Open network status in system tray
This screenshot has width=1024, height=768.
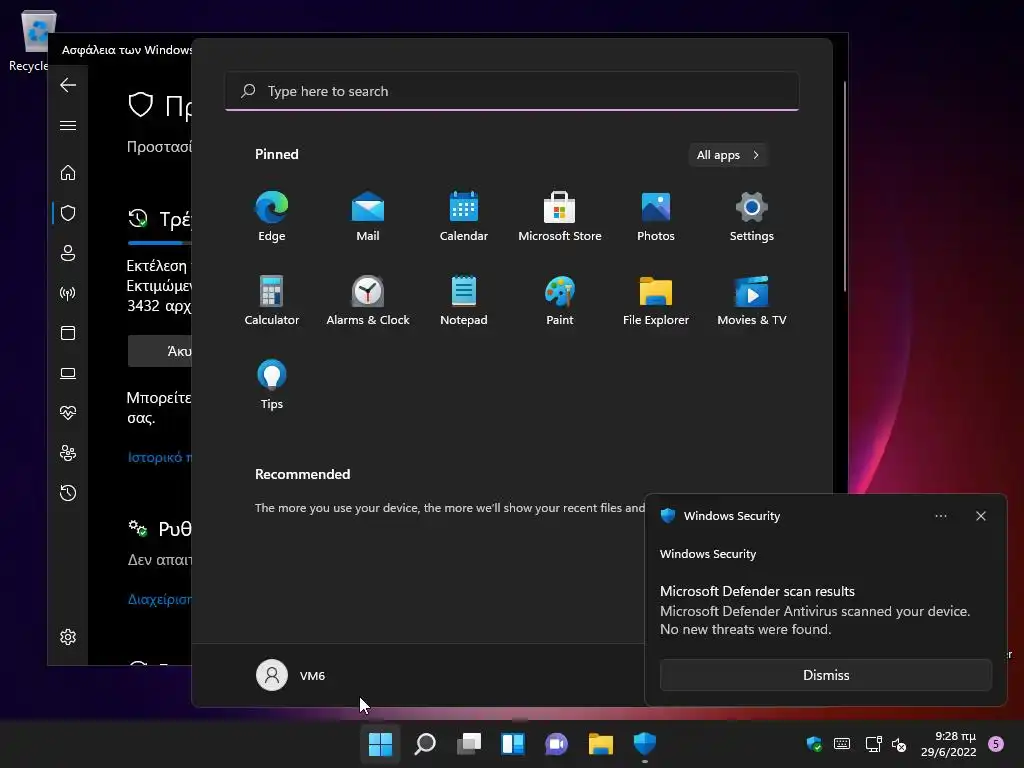pyautogui.click(x=873, y=744)
